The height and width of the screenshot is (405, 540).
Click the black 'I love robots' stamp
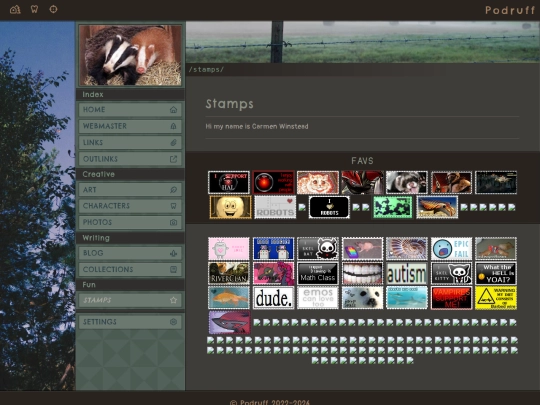(329, 207)
